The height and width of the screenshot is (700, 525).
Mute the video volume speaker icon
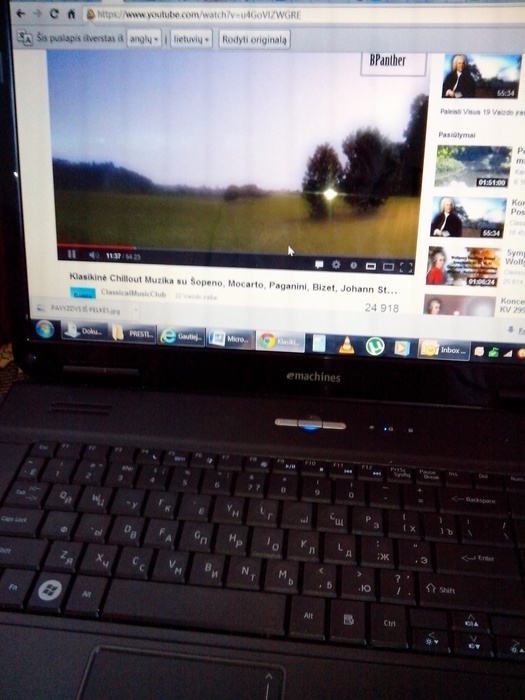(94, 255)
